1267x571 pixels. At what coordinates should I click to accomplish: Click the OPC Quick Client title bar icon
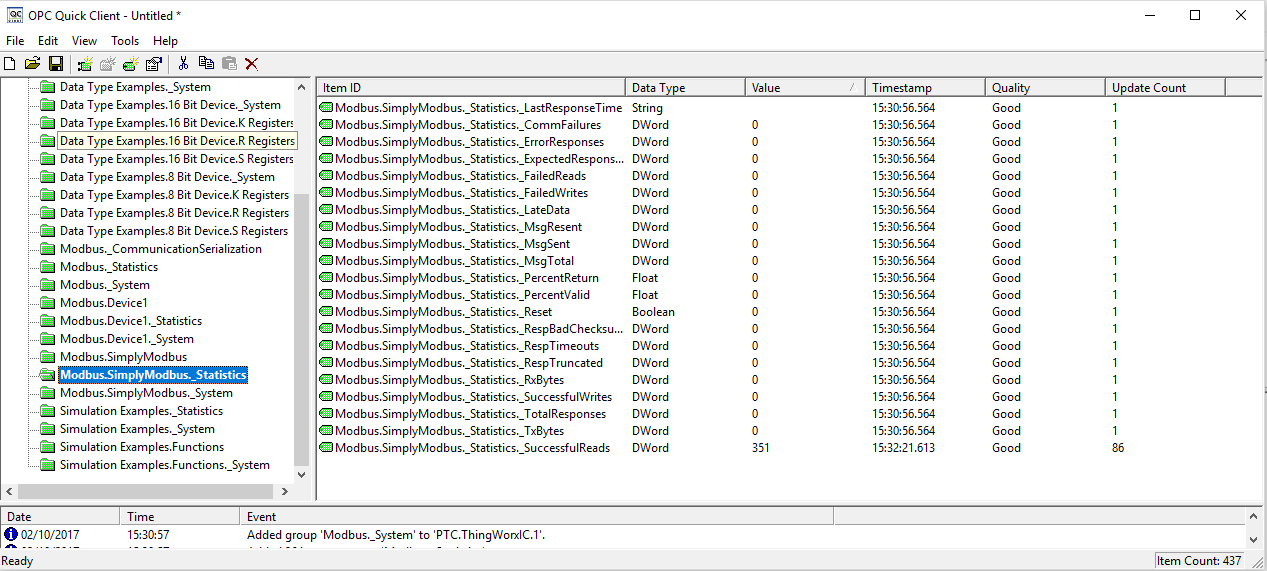coord(15,15)
